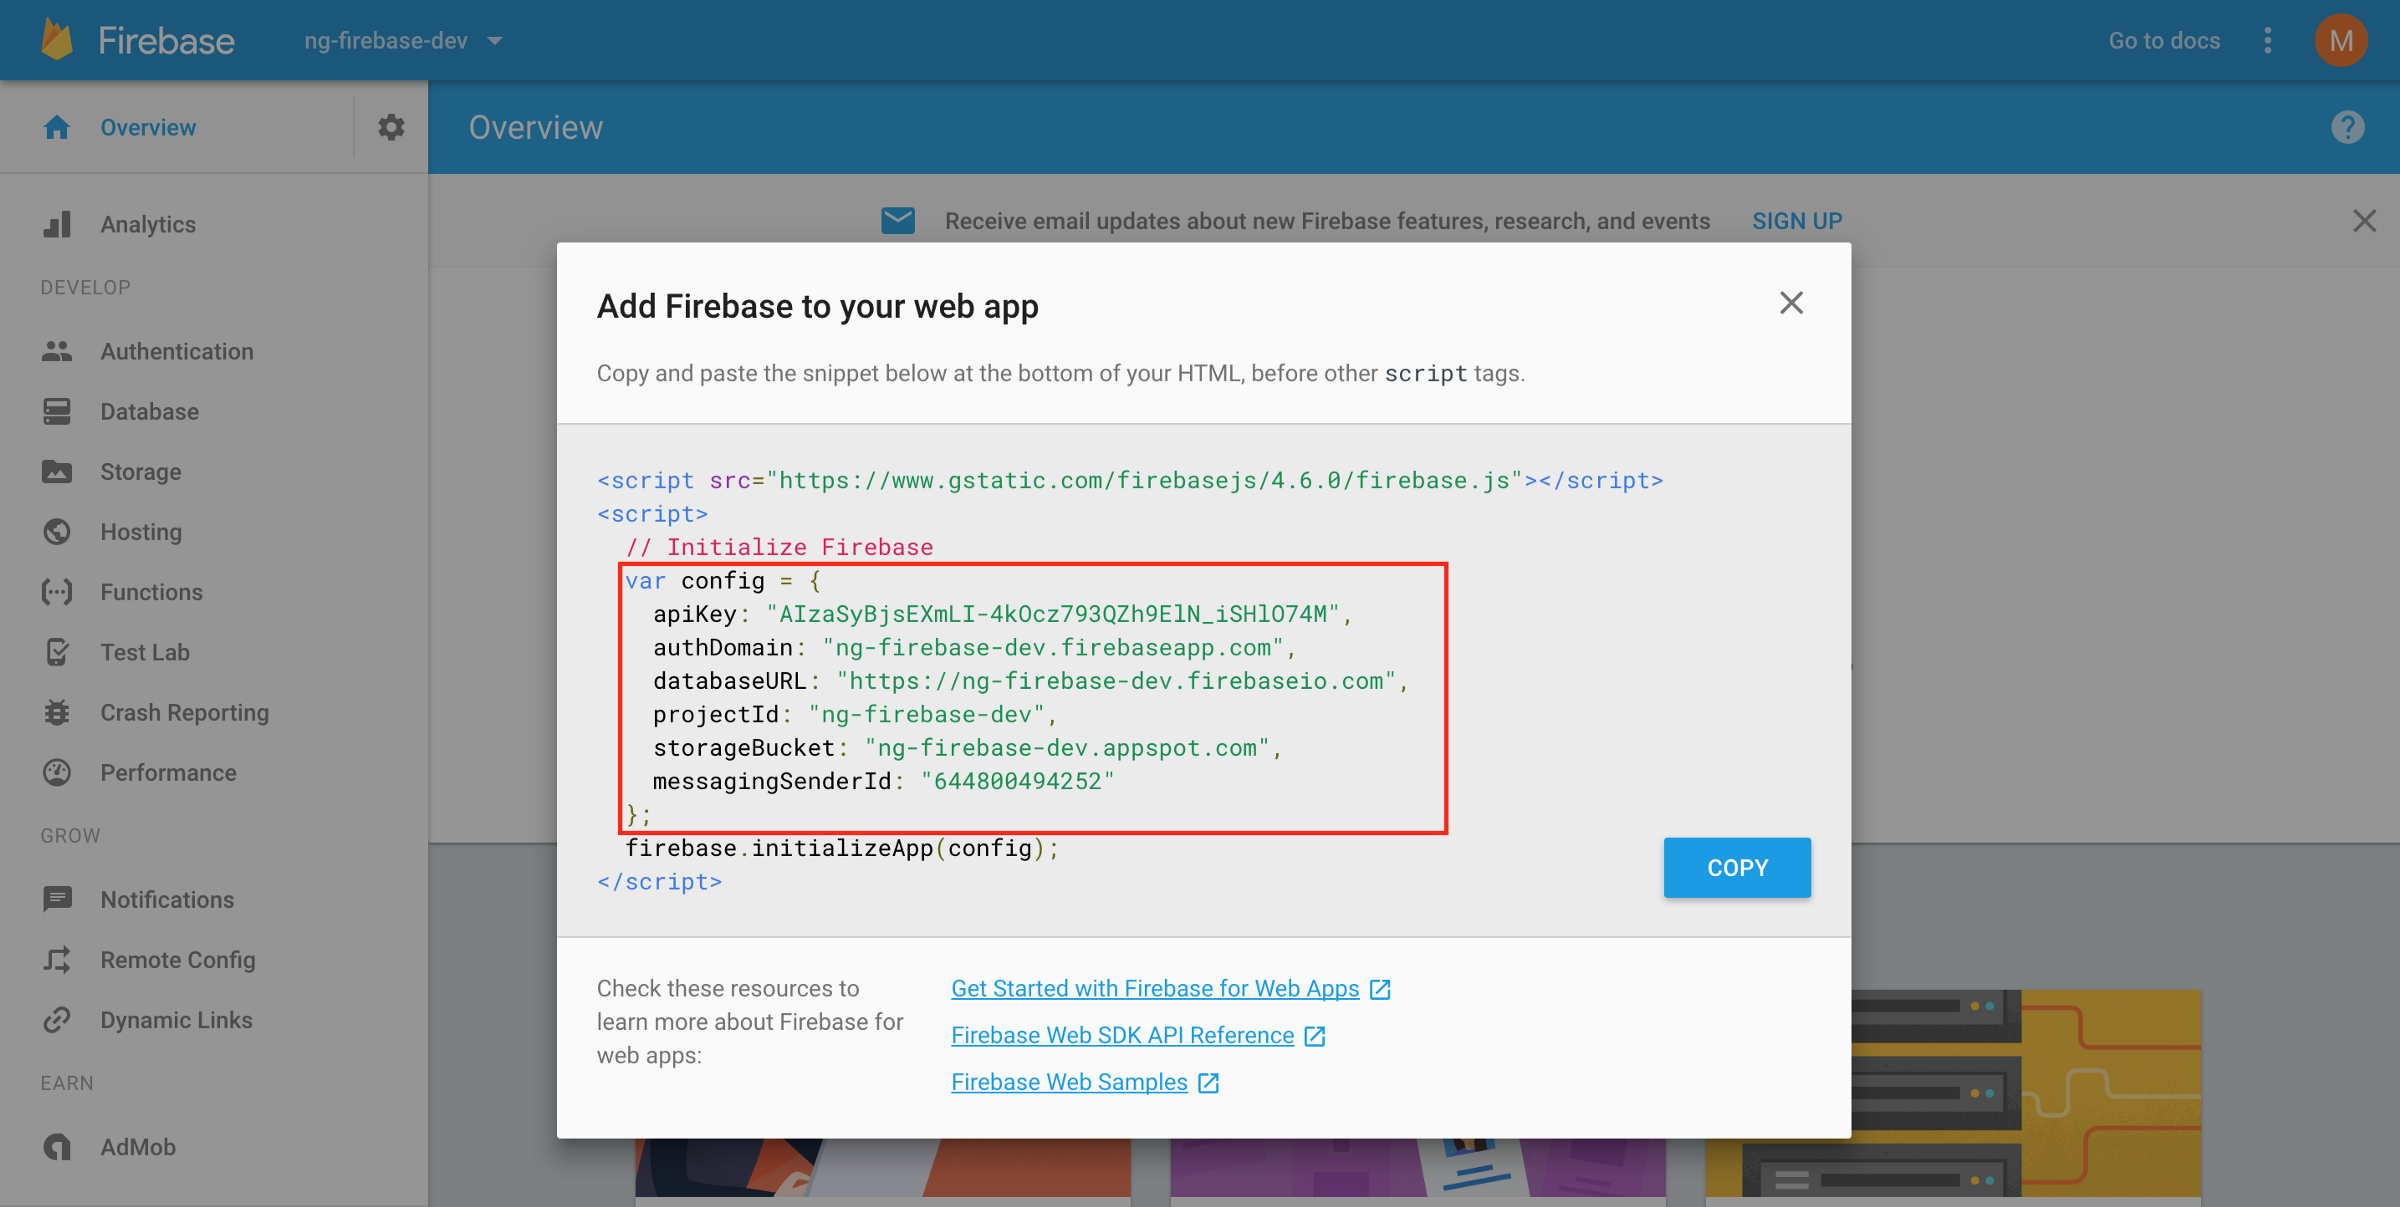Click the project settings gear icon
The width and height of the screenshot is (2400, 1207).
pos(391,127)
